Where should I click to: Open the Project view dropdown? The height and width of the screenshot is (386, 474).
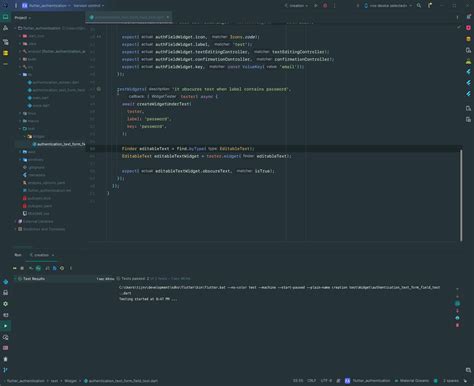tap(23, 17)
